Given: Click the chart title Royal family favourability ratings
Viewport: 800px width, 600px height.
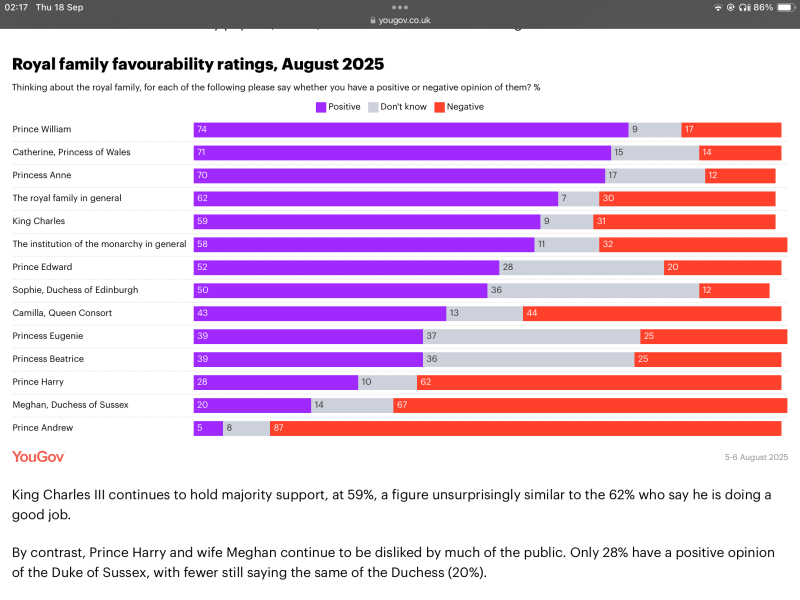Looking at the screenshot, I should [x=198, y=65].
